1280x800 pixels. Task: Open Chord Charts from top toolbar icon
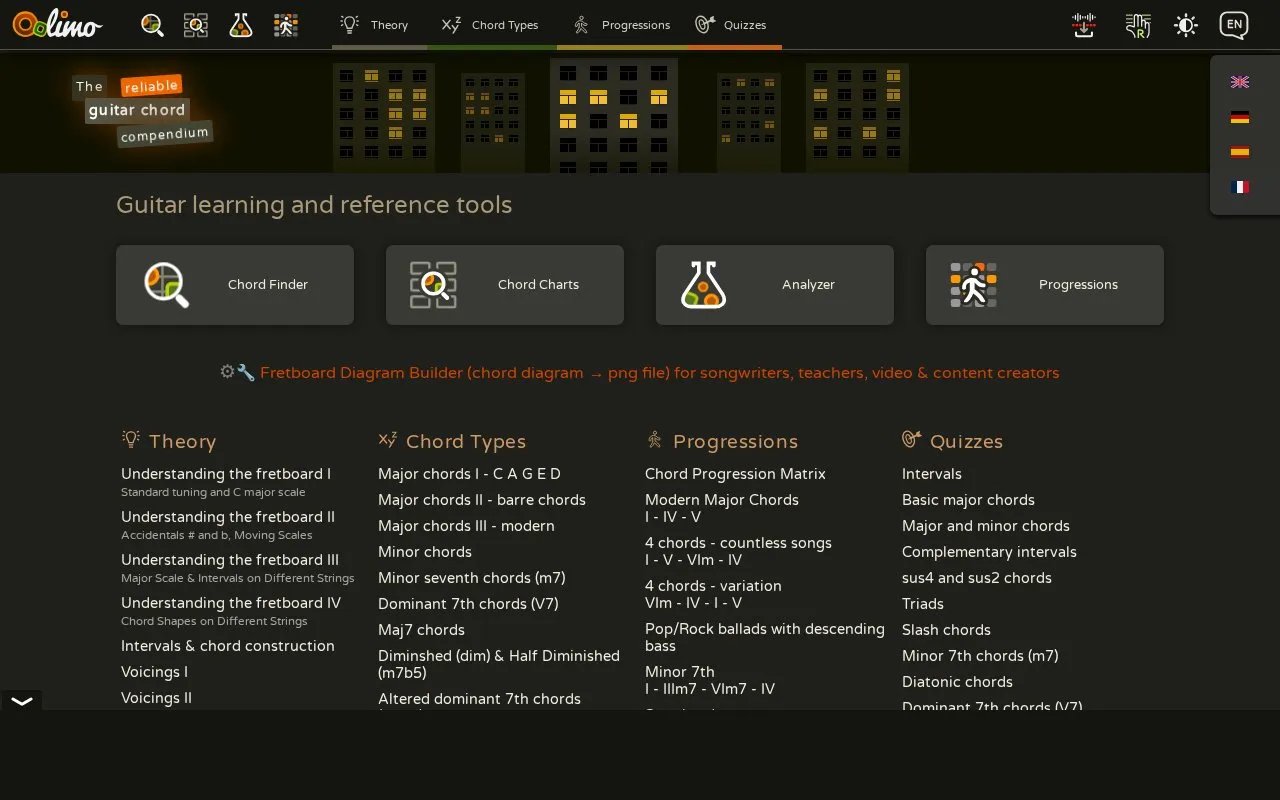196,25
